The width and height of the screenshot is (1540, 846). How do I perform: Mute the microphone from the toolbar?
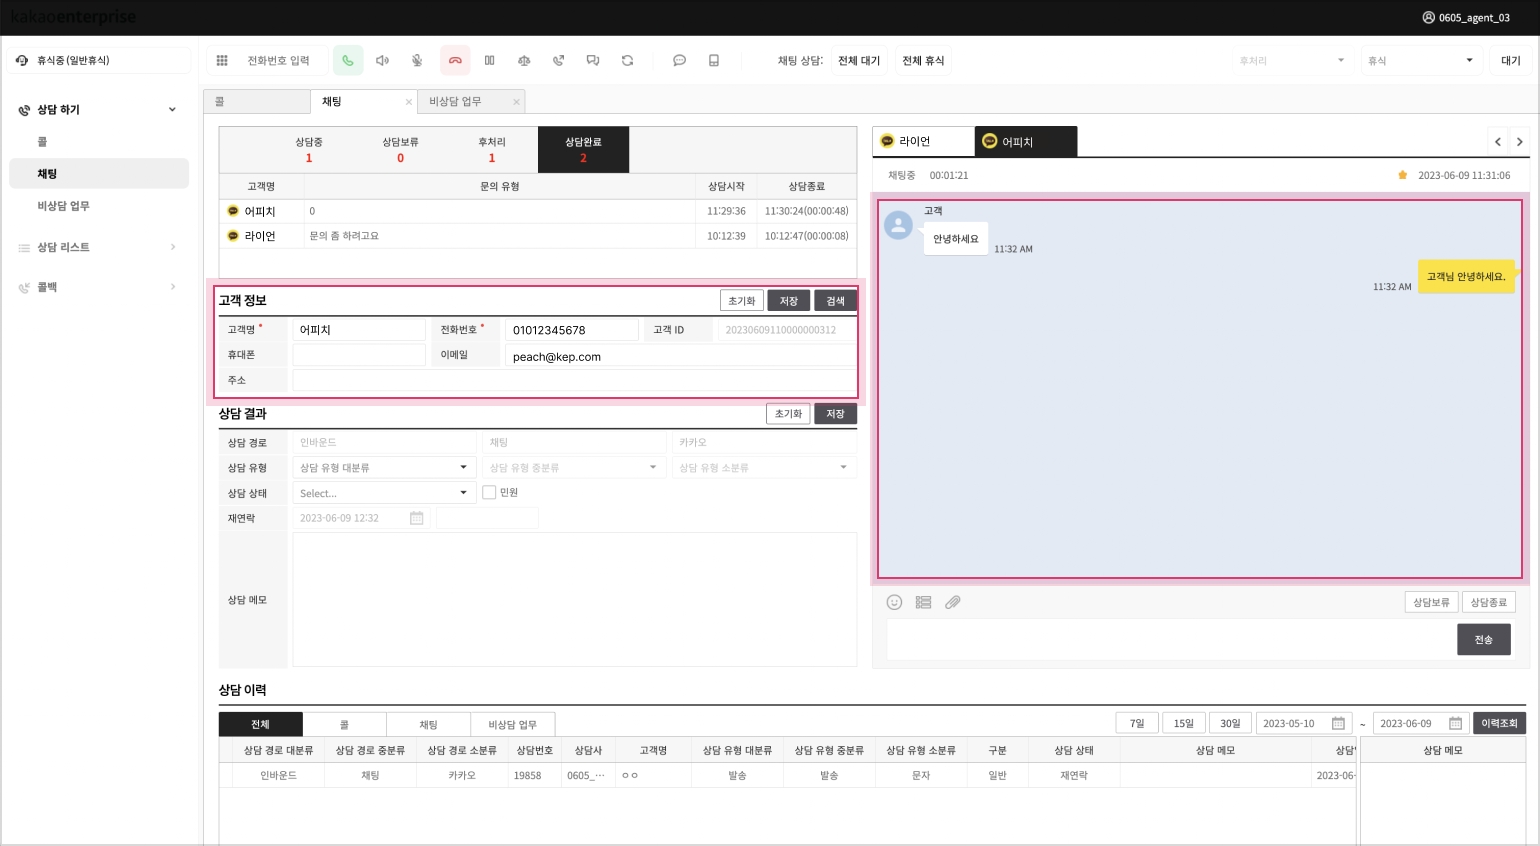click(x=417, y=61)
